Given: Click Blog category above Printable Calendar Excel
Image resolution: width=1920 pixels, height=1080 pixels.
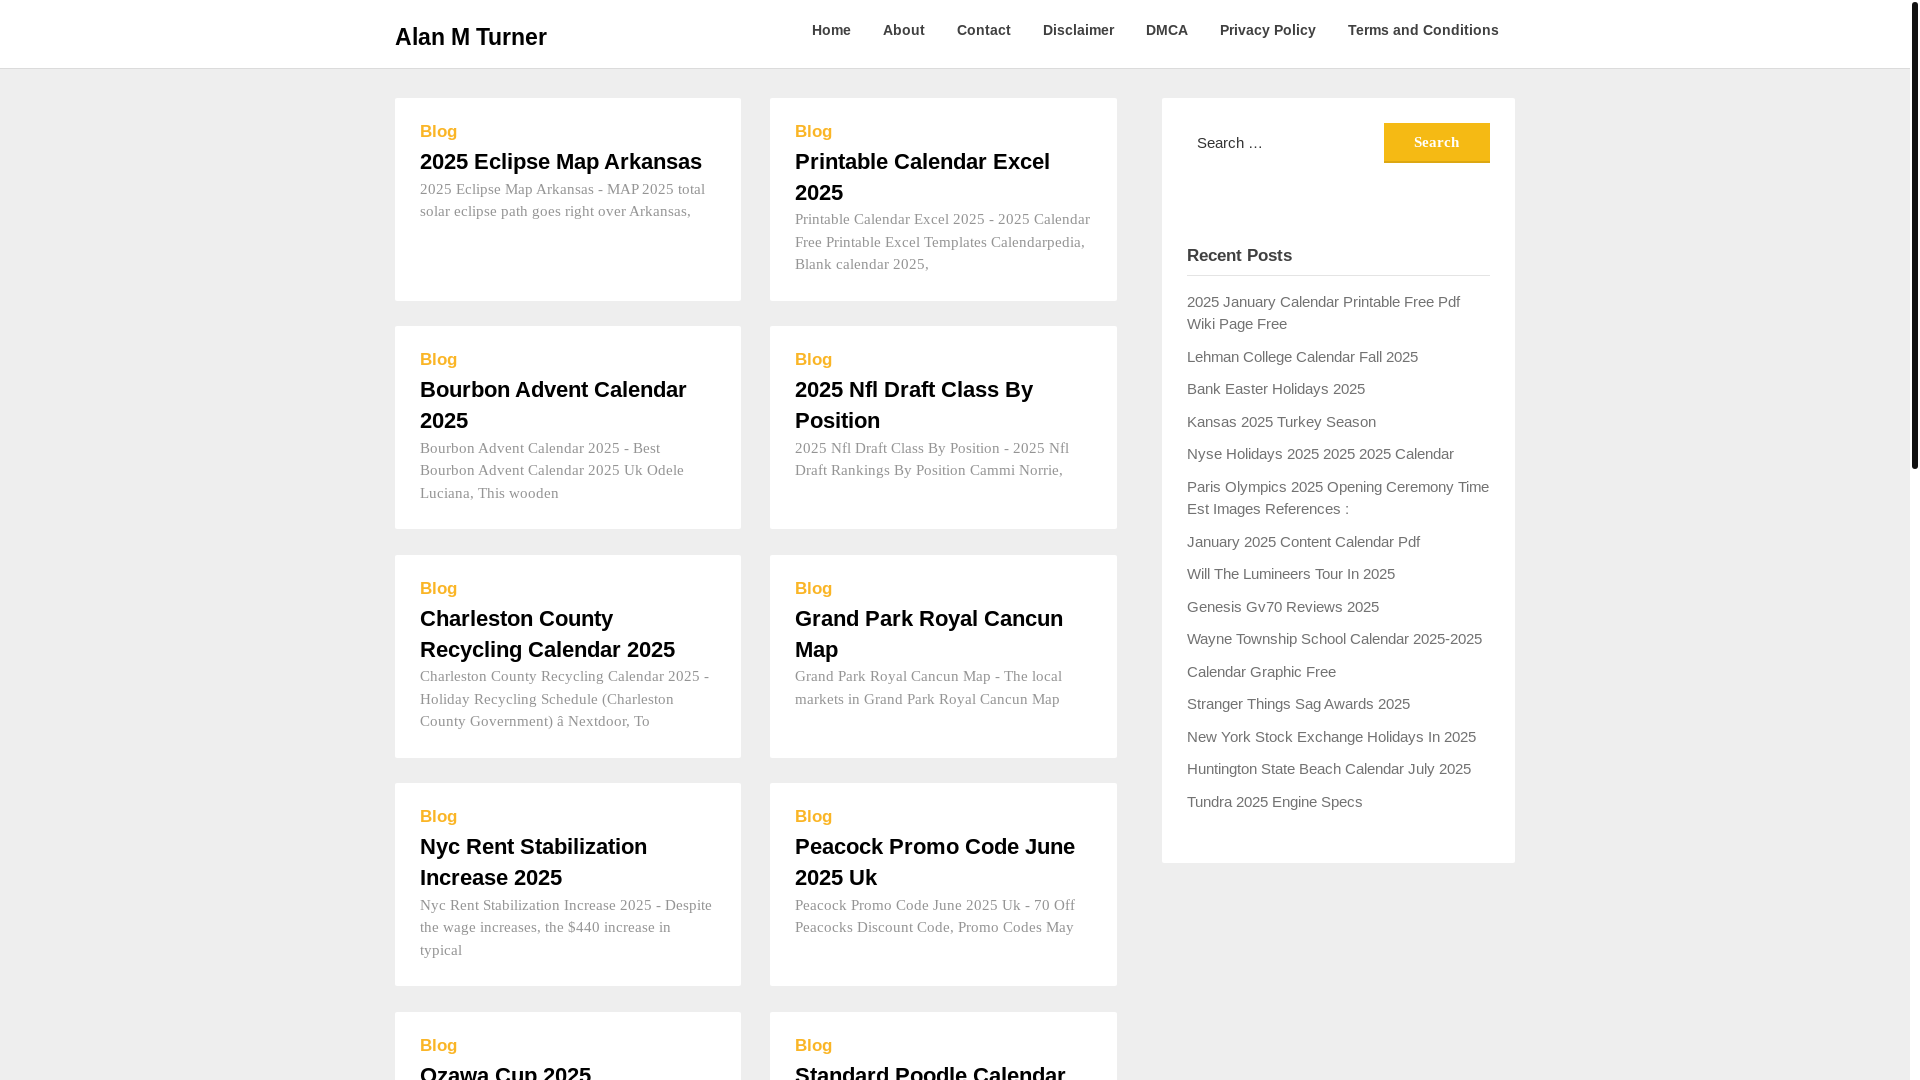Looking at the screenshot, I should [x=813, y=132].
